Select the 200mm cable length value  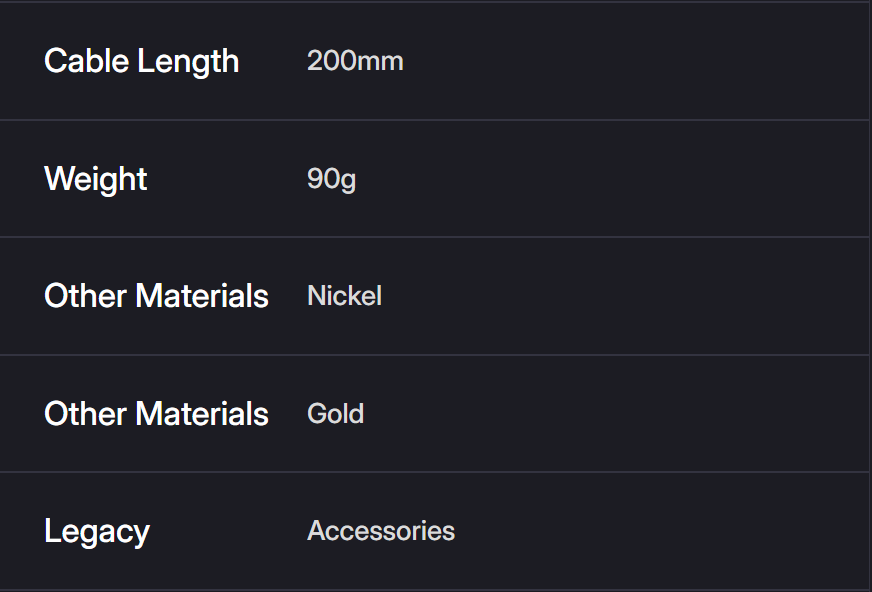[x=355, y=61]
